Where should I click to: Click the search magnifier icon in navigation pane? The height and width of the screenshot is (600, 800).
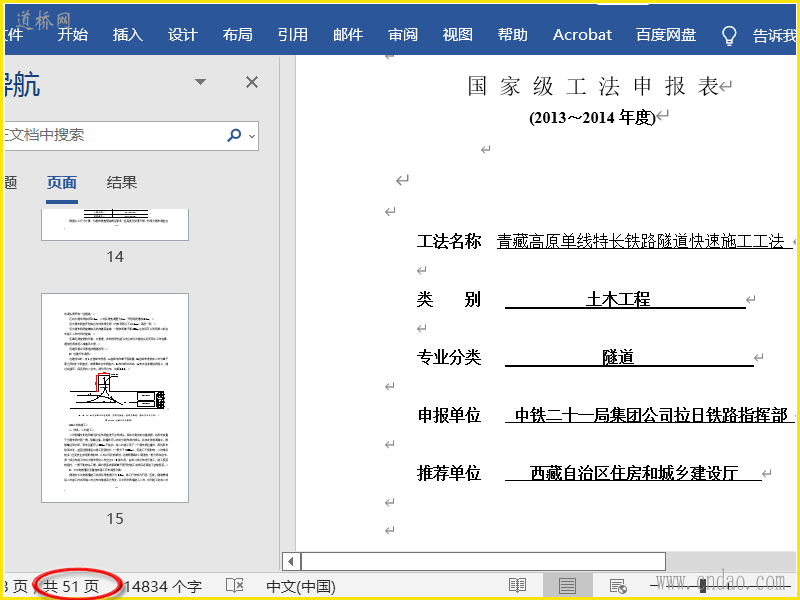(x=234, y=135)
